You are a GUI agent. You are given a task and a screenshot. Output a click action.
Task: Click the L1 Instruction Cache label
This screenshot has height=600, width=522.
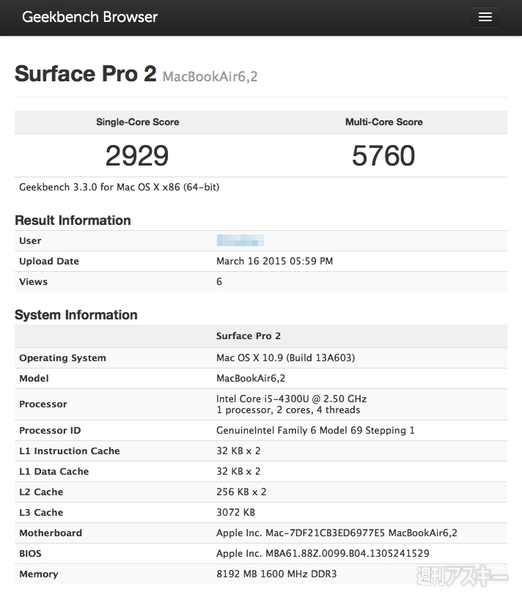pyautogui.click(x=70, y=451)
